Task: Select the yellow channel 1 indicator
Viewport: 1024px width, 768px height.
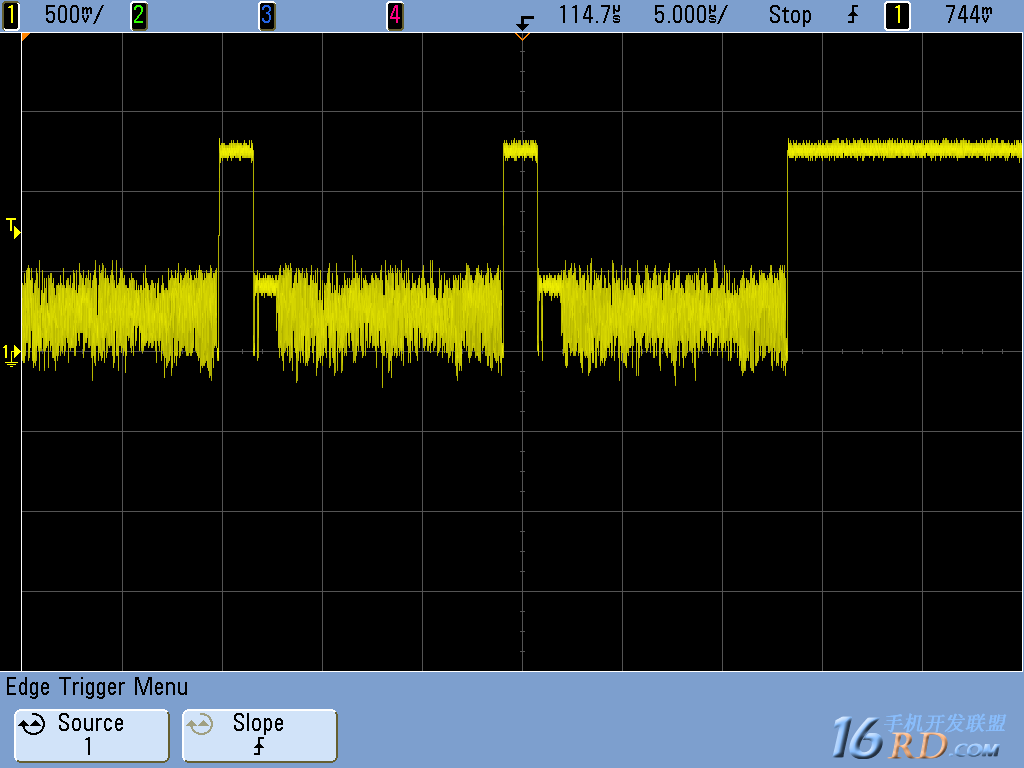Action: 11,15
